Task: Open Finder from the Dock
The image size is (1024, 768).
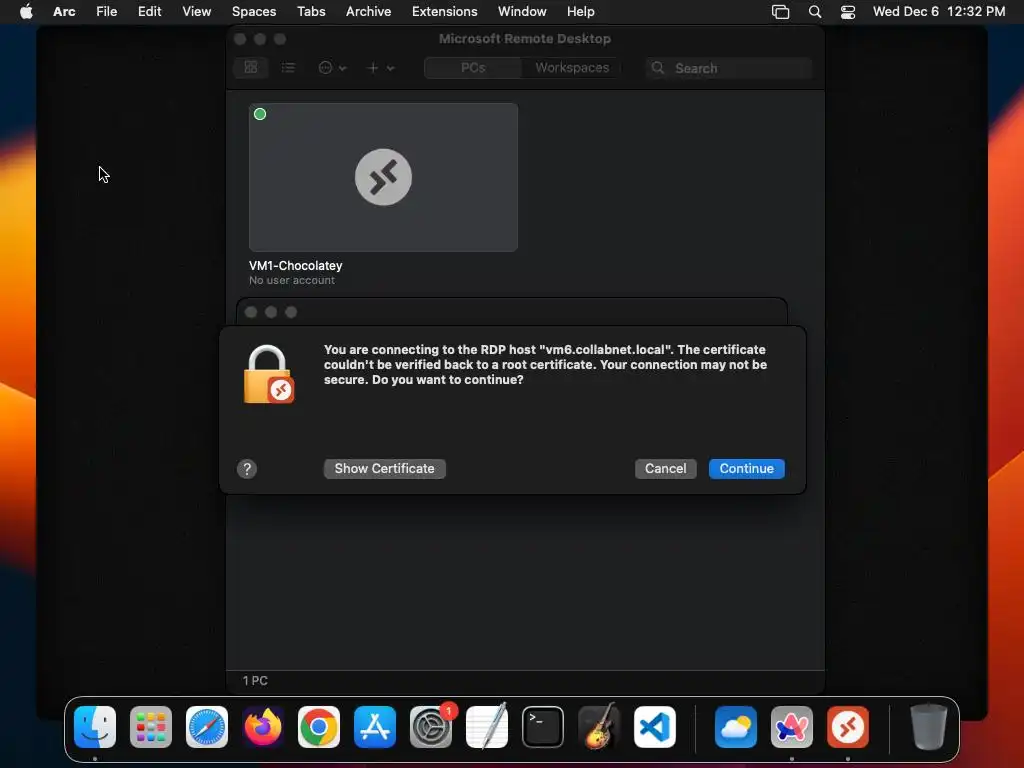Action: click(x=95, y=727)
